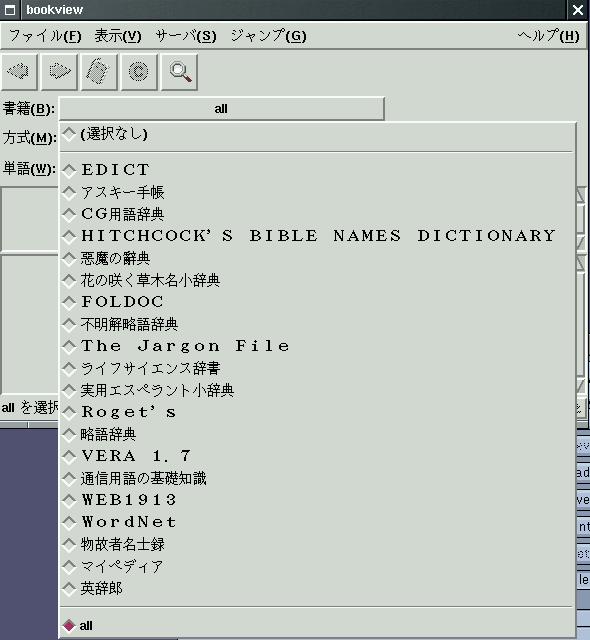Open the bookview window menu icon

pyautogui.click(x=10, y=10)
